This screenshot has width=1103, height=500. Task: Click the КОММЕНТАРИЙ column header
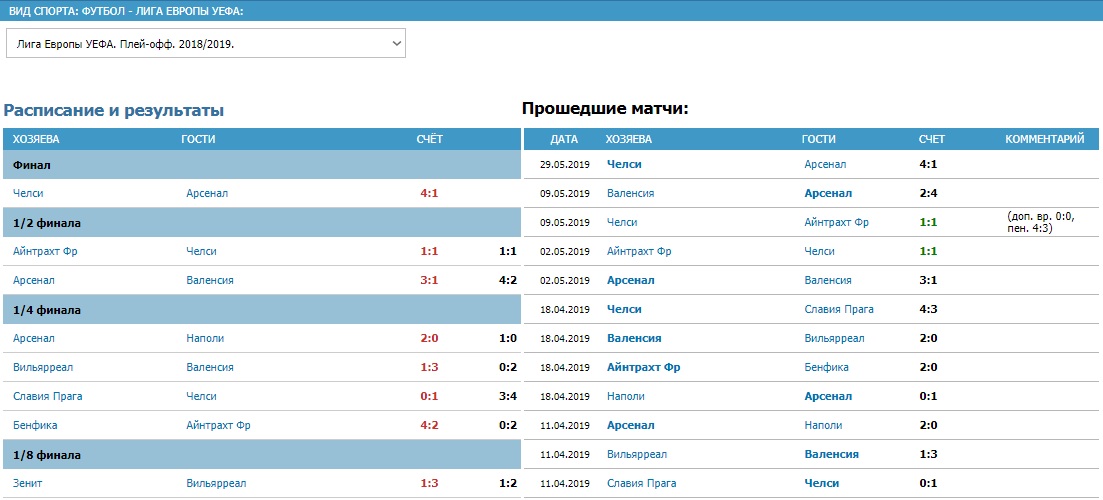1045,139
